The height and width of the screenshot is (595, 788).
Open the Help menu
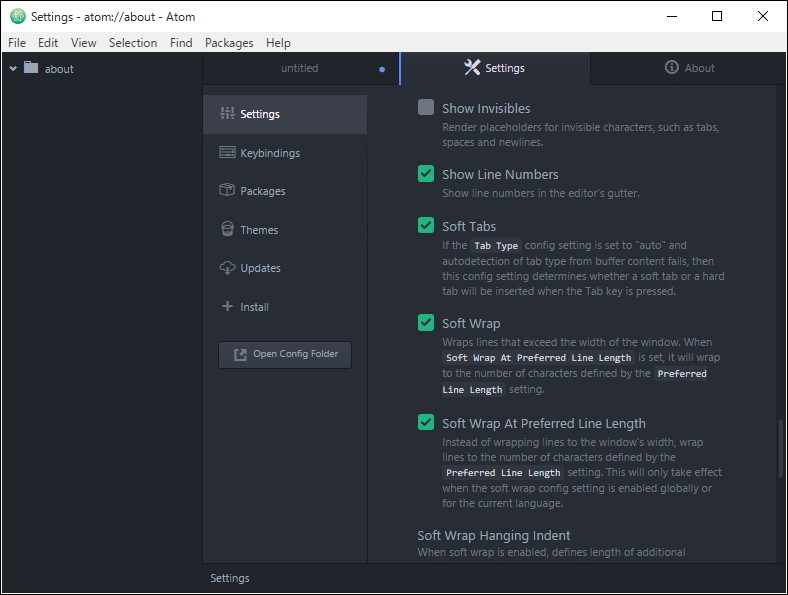pyautogui.click(x=278, y=43)
